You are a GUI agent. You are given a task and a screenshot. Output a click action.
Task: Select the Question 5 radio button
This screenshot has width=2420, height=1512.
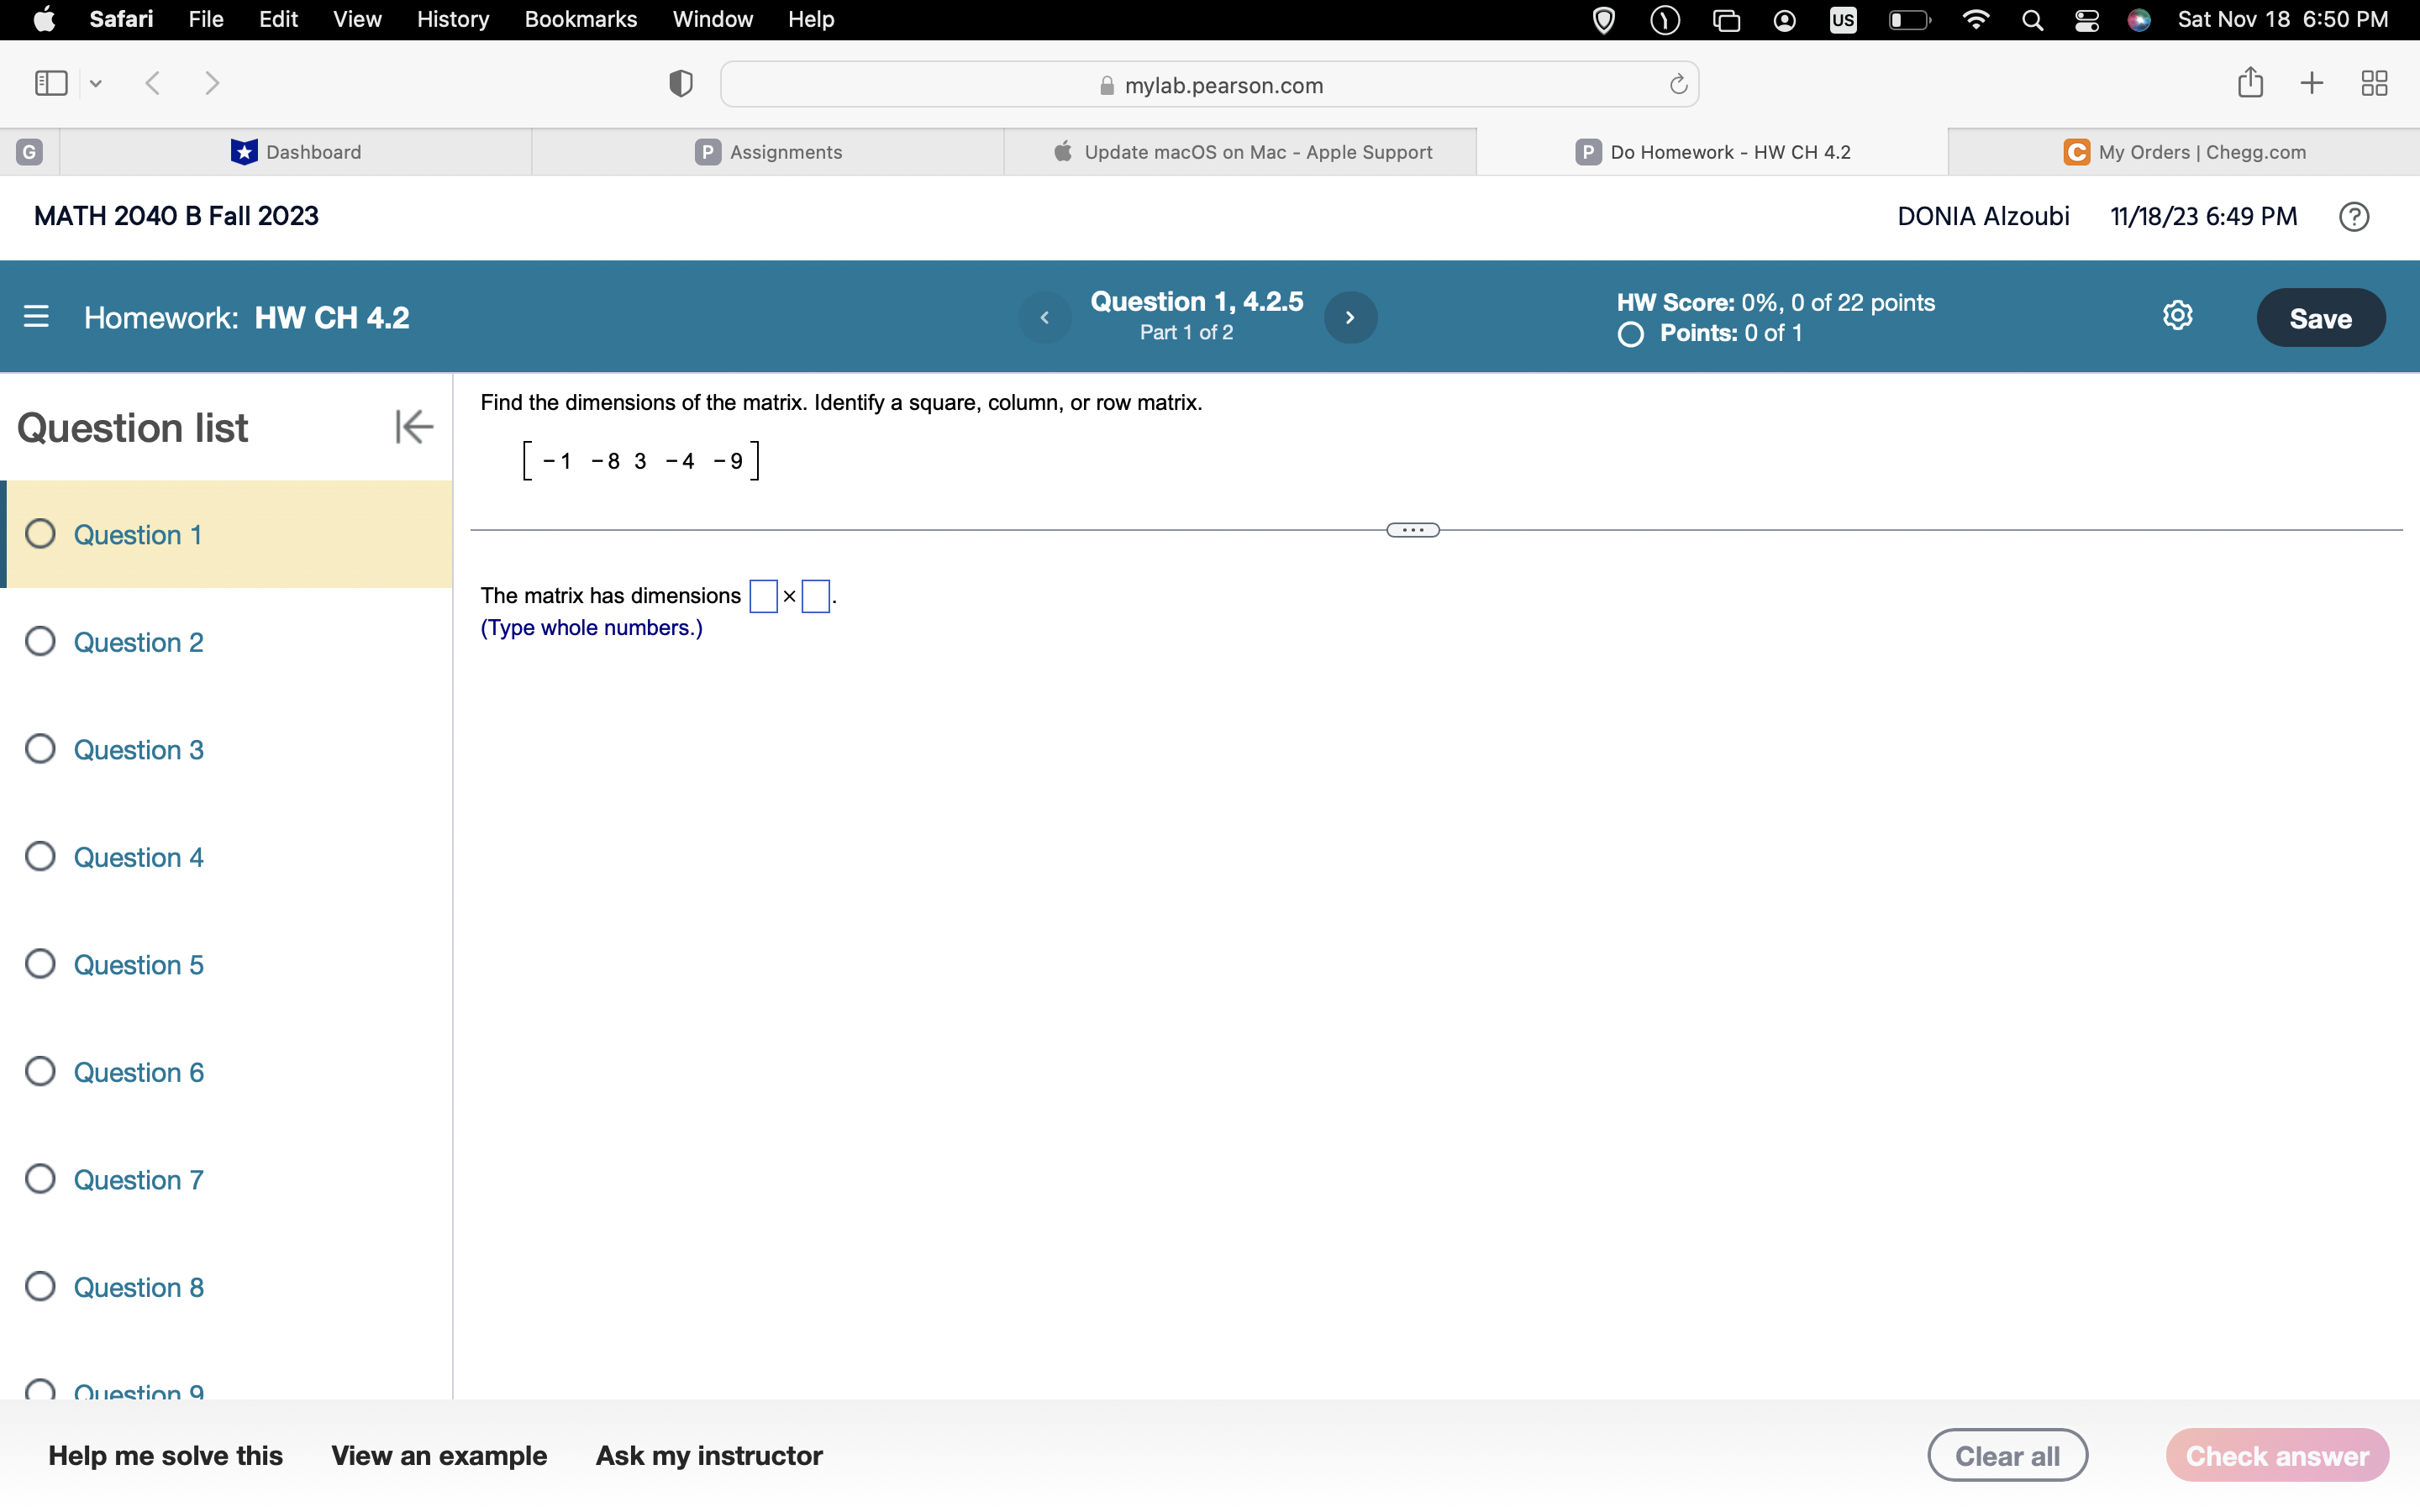tap(40, 963)
